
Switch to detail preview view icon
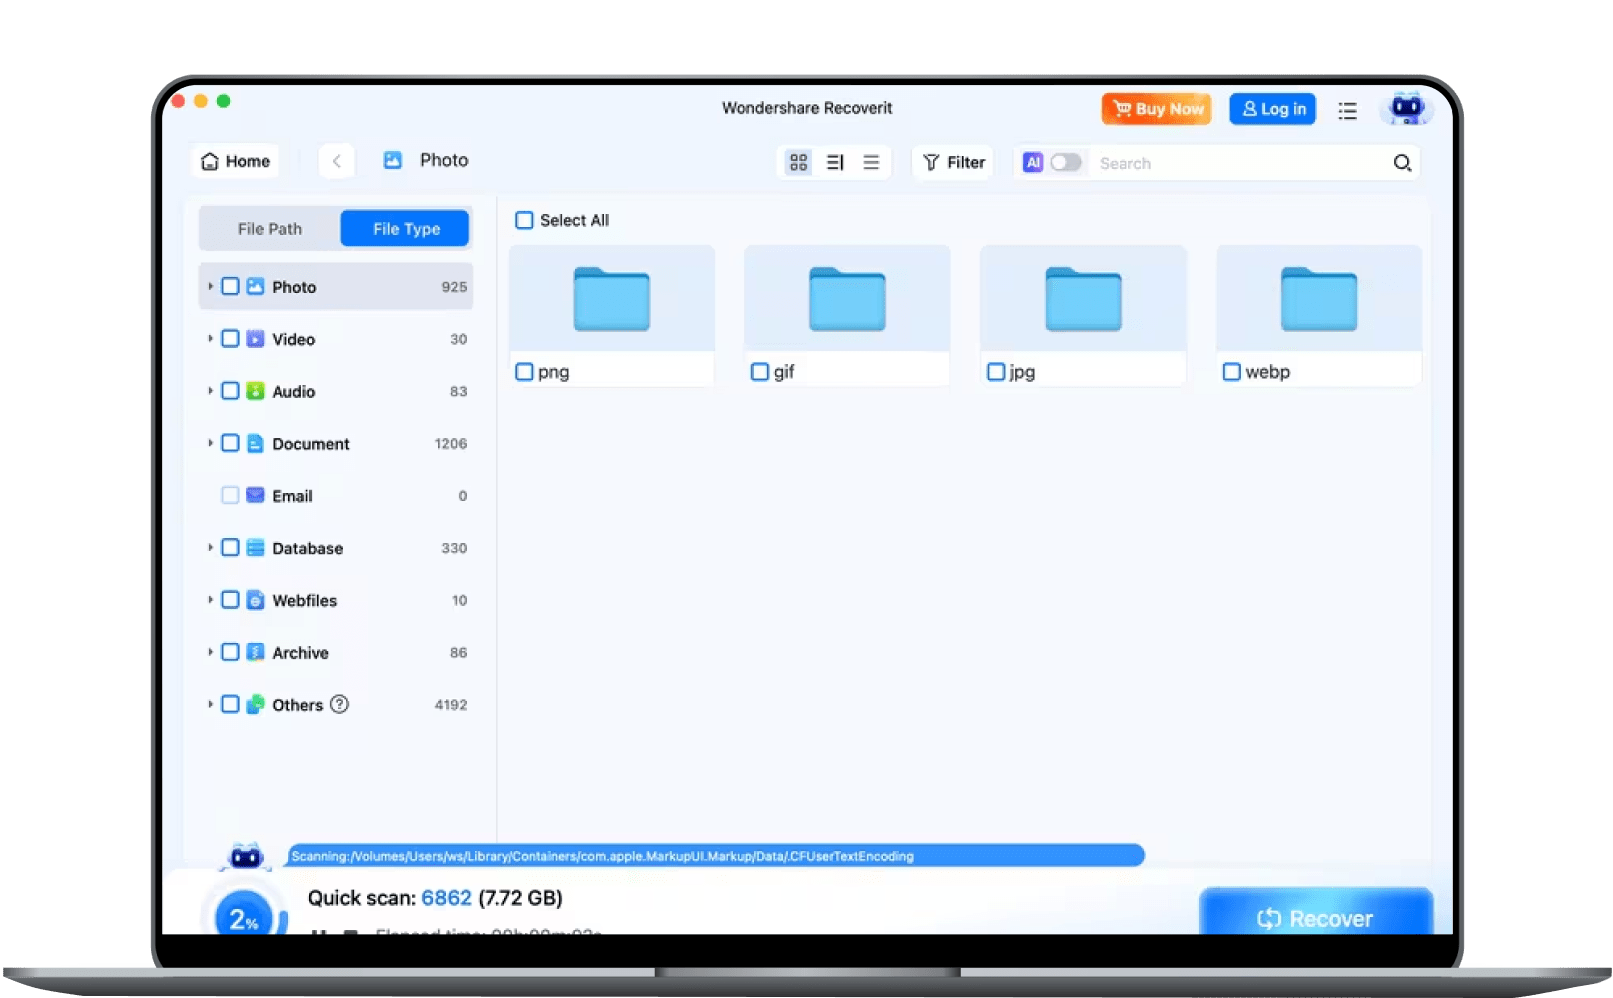tap(835, 162)
